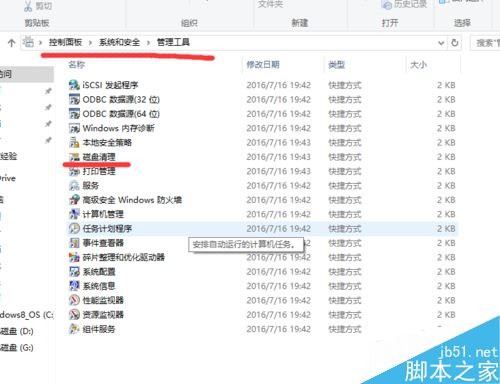Select 碎片整理和优化驱动器 file name
Viewport: 500px width, 384px height.
coord(124,257)
